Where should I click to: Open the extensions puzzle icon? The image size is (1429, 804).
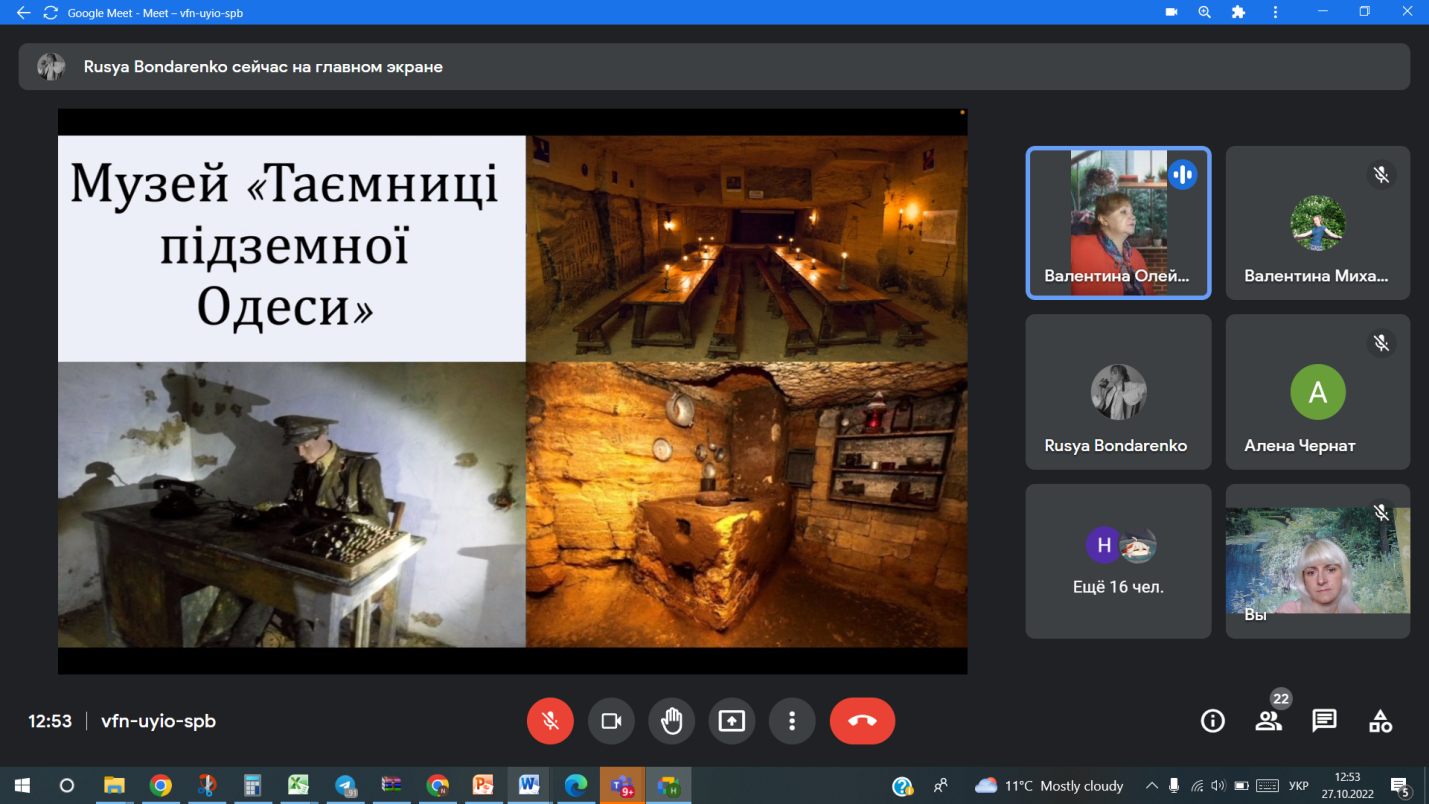[x=1238, y=13]
